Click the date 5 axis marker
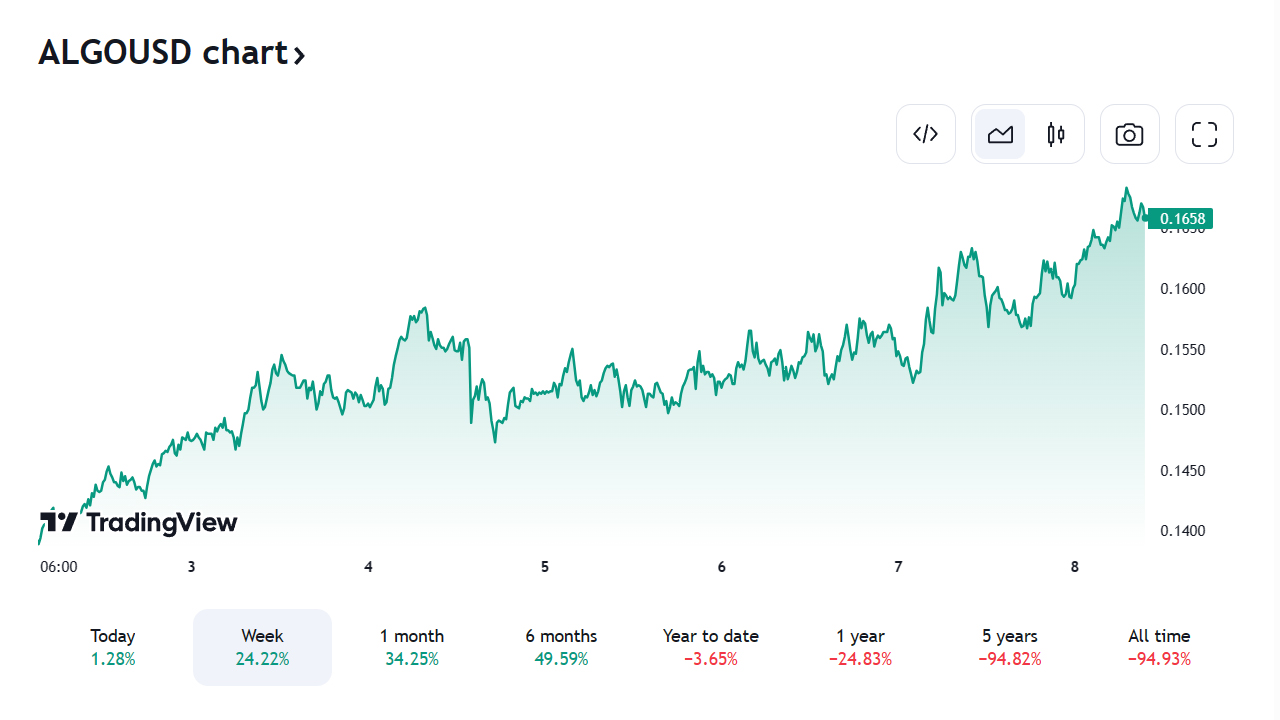The height and width of the screenshot is (720, 1280). coord(545,567)
